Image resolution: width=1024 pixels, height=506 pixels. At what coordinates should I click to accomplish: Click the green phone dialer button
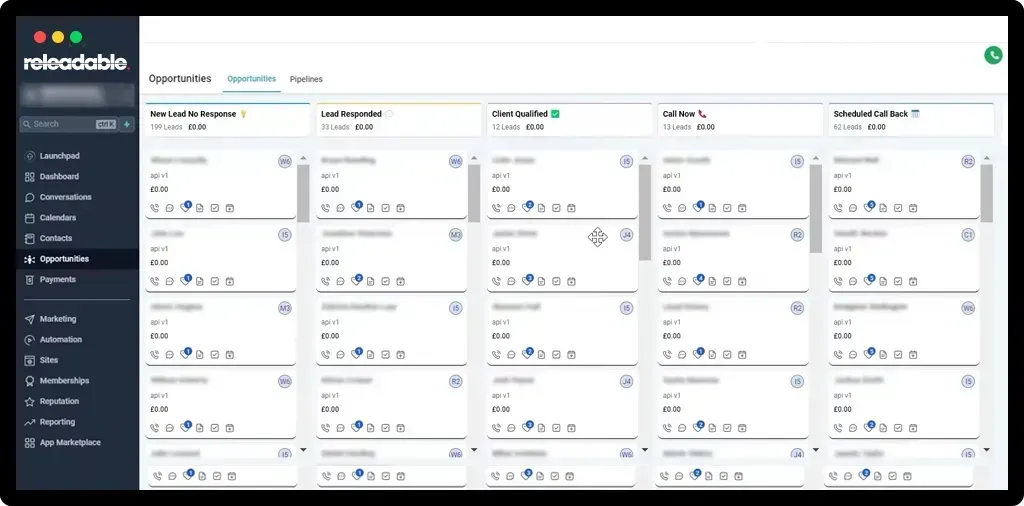pos(993,55)
